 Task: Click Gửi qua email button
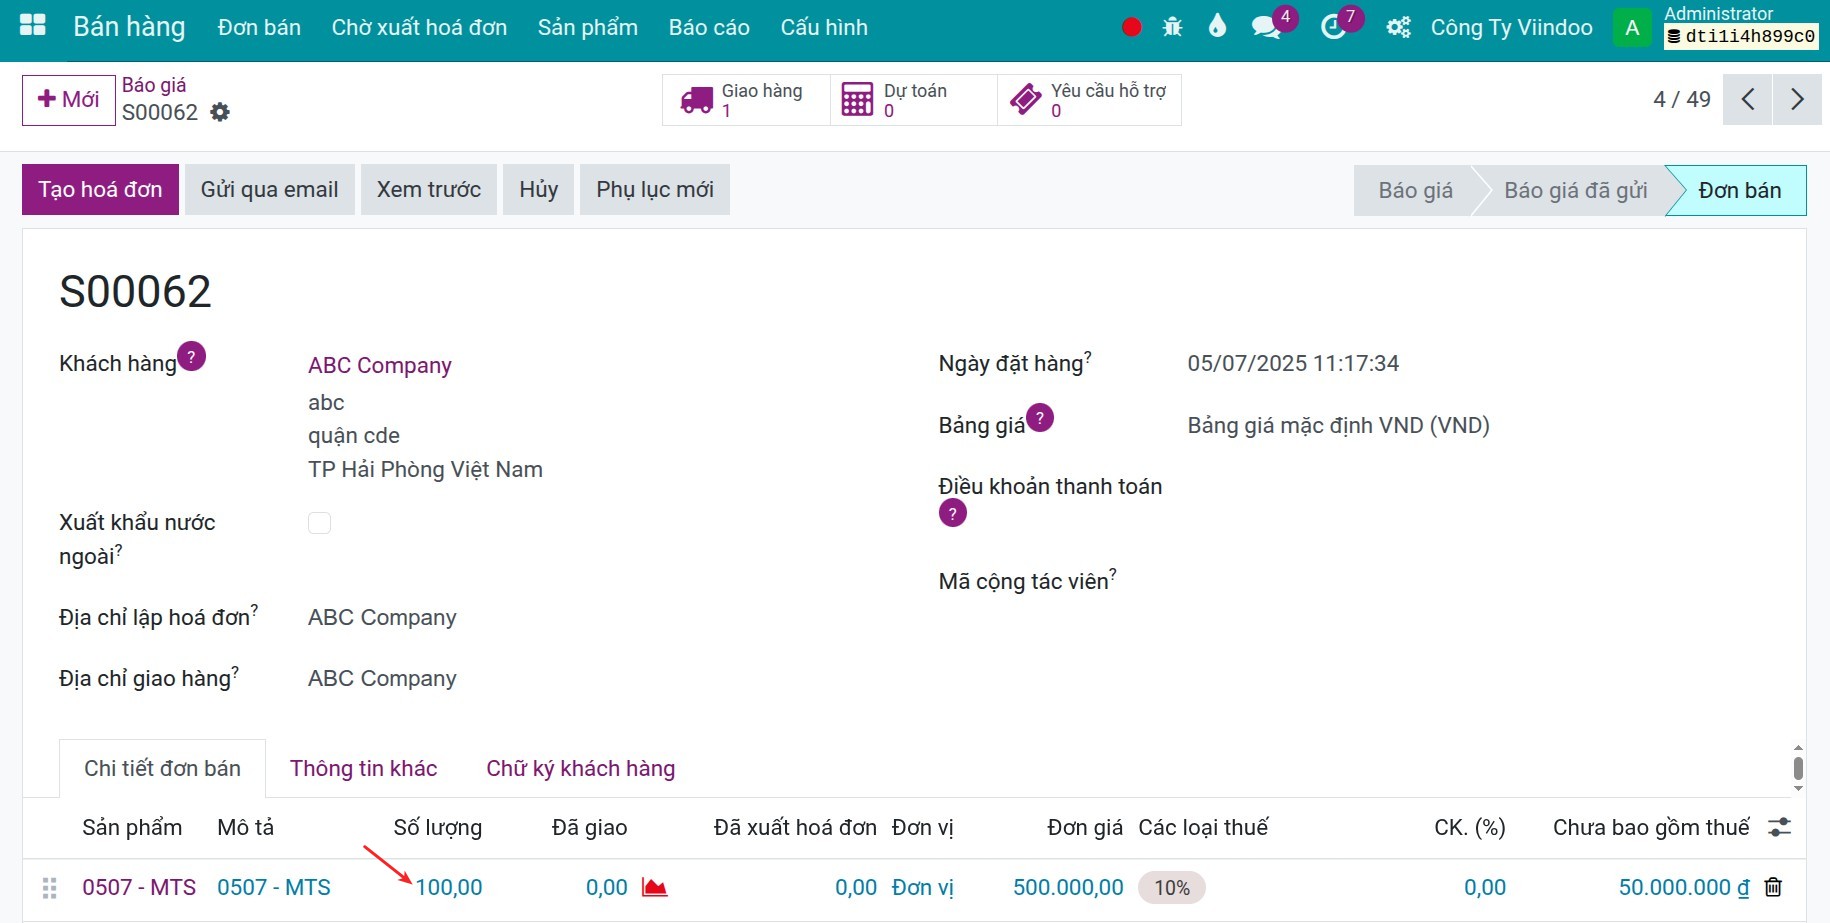269,190
